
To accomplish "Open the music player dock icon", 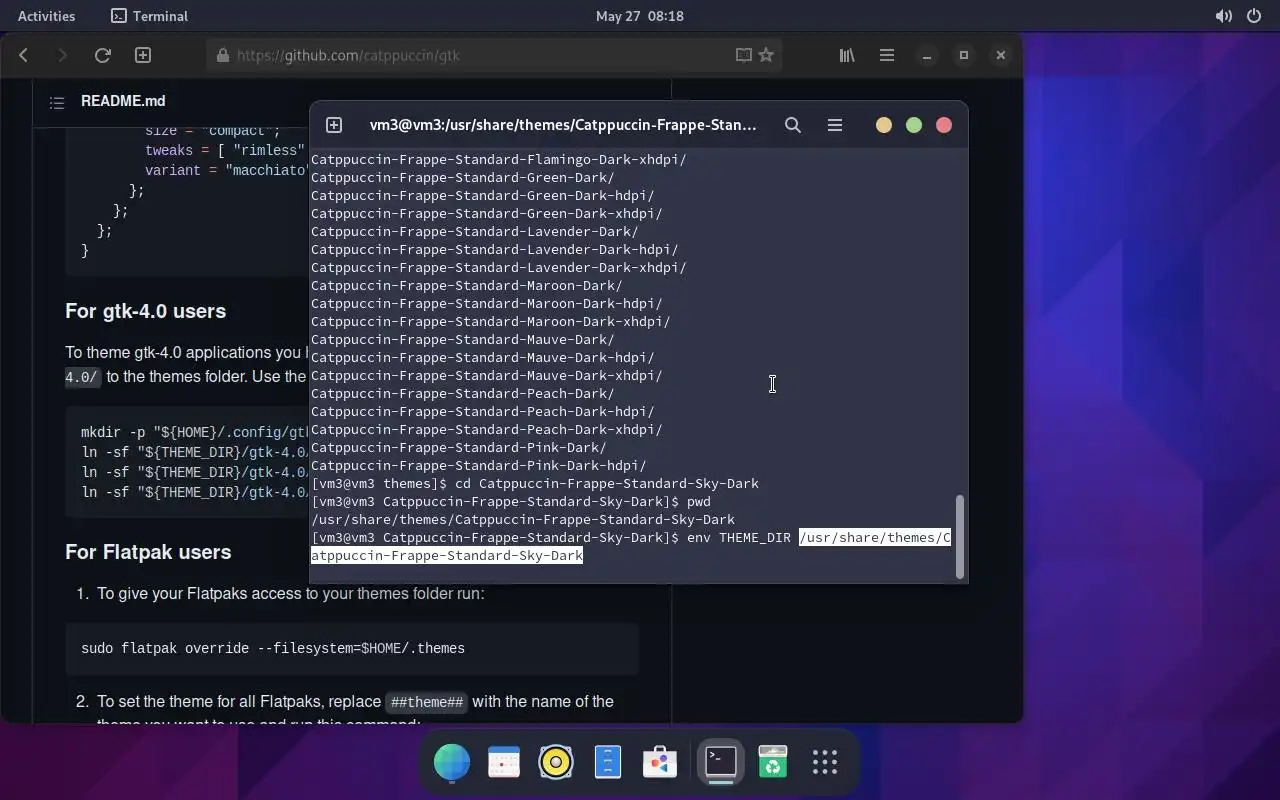I will click(x=556, y=763).
